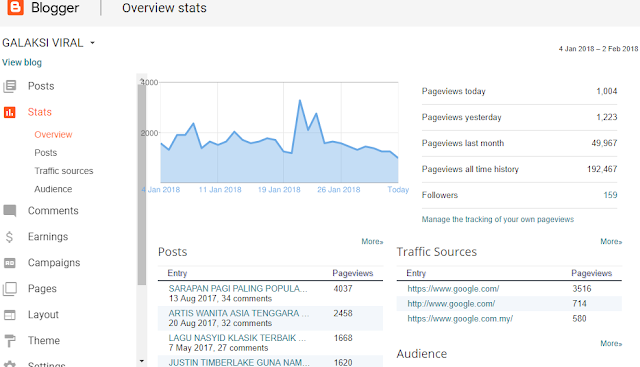Click the Pages icon in sidebar
This screenshot has height=367, width=640.
pos(10,289)
